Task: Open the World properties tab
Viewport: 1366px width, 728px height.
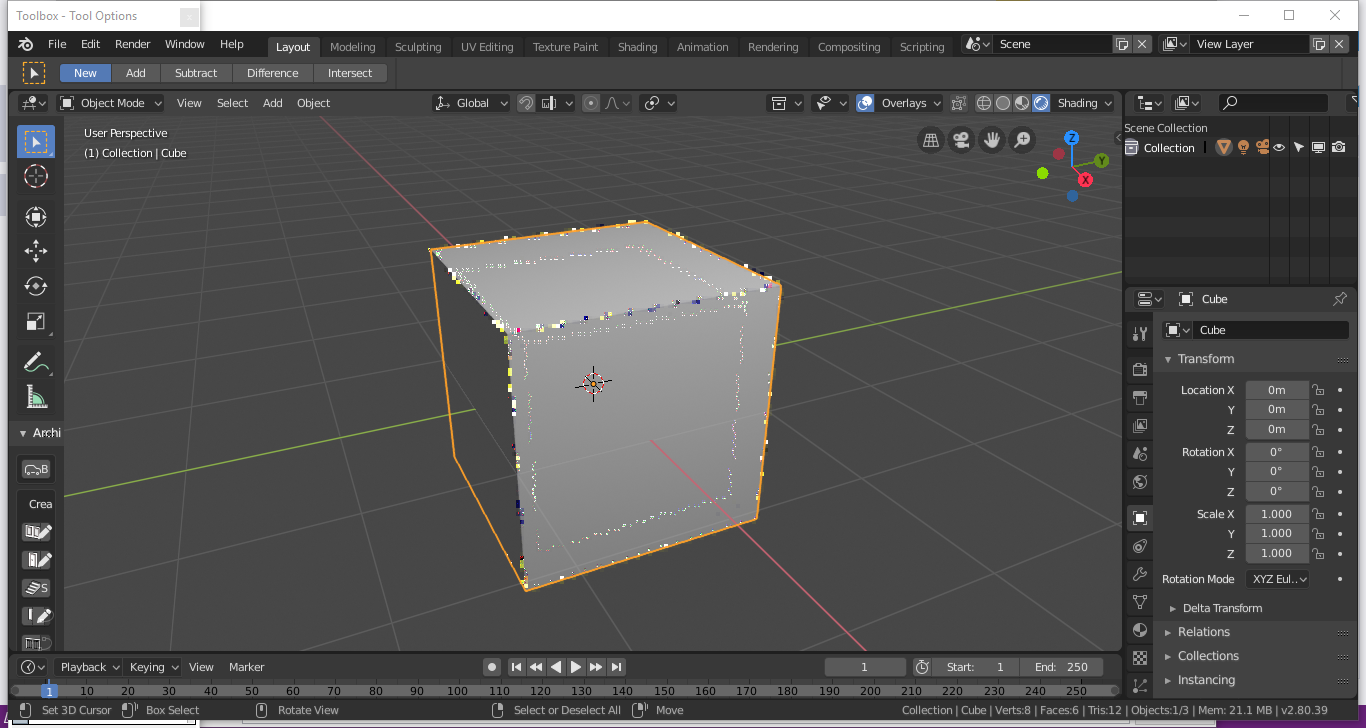Action: point(1140,481)
